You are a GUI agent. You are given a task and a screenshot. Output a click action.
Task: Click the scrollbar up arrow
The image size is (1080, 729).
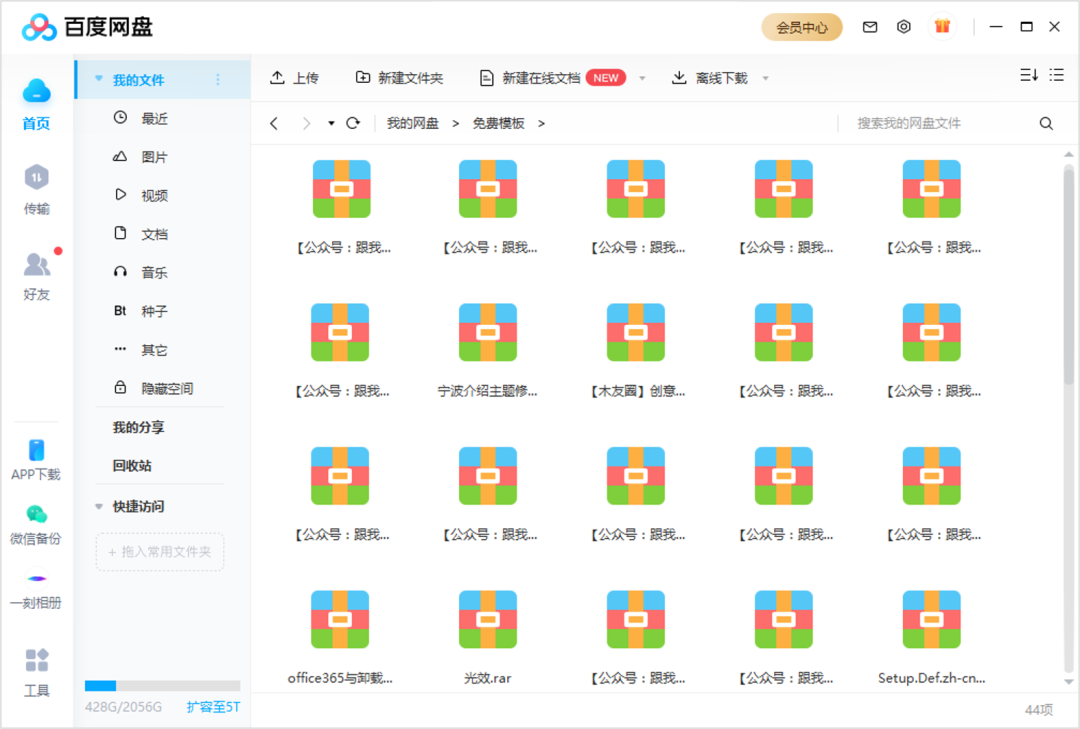click(1068, 154)
